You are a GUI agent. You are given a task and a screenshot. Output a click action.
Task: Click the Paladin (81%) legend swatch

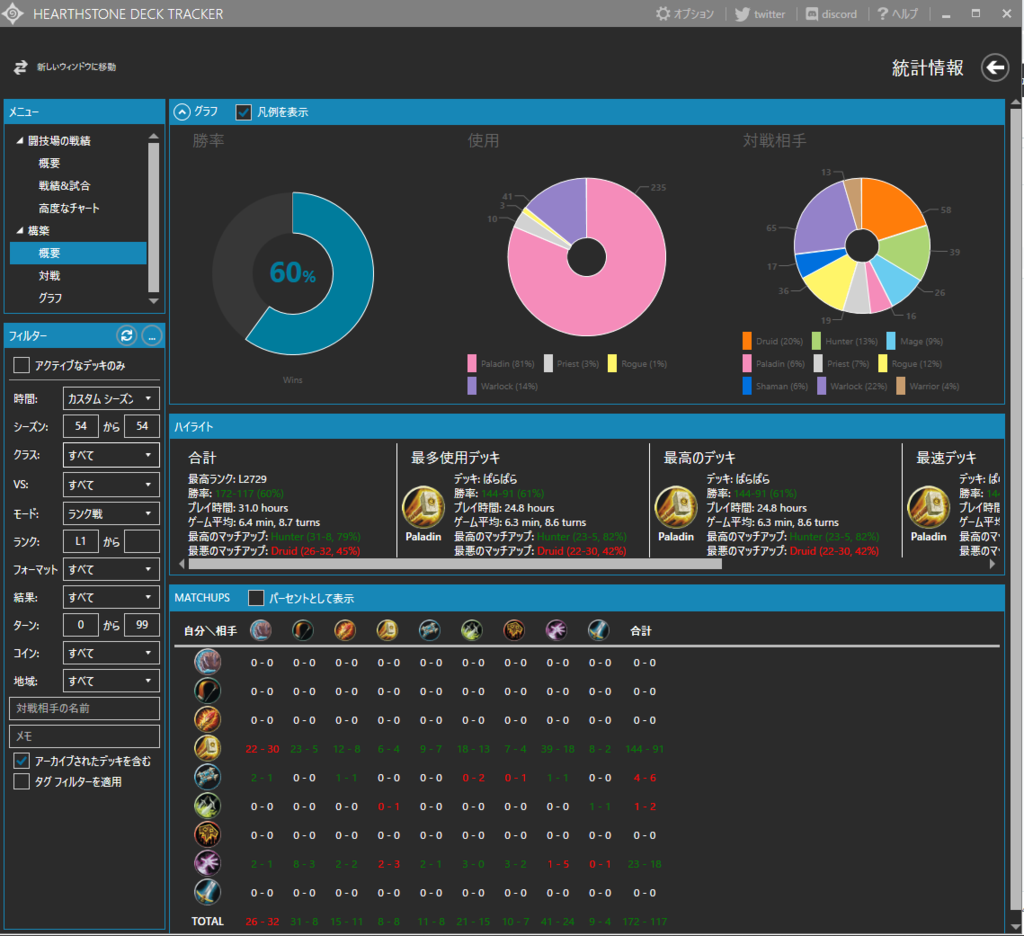pos(472,363)
